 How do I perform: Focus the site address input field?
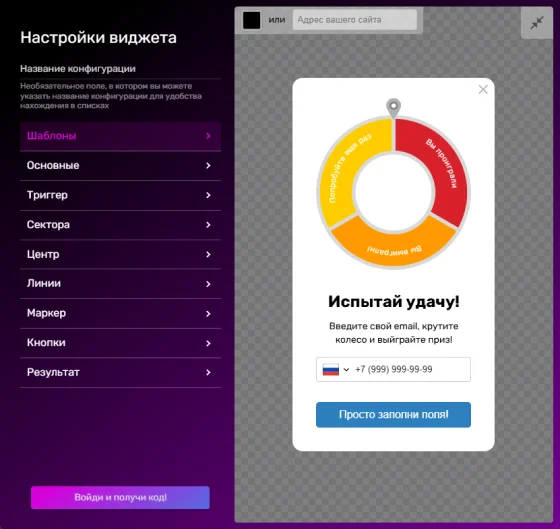tap(355, 20)
